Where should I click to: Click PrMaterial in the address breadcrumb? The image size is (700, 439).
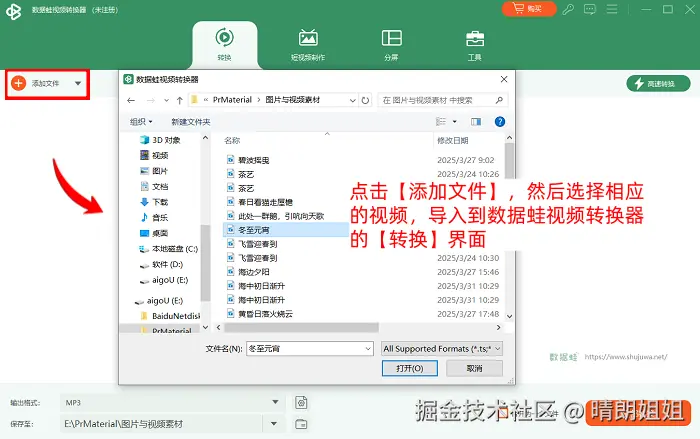[x=232, y=100]
